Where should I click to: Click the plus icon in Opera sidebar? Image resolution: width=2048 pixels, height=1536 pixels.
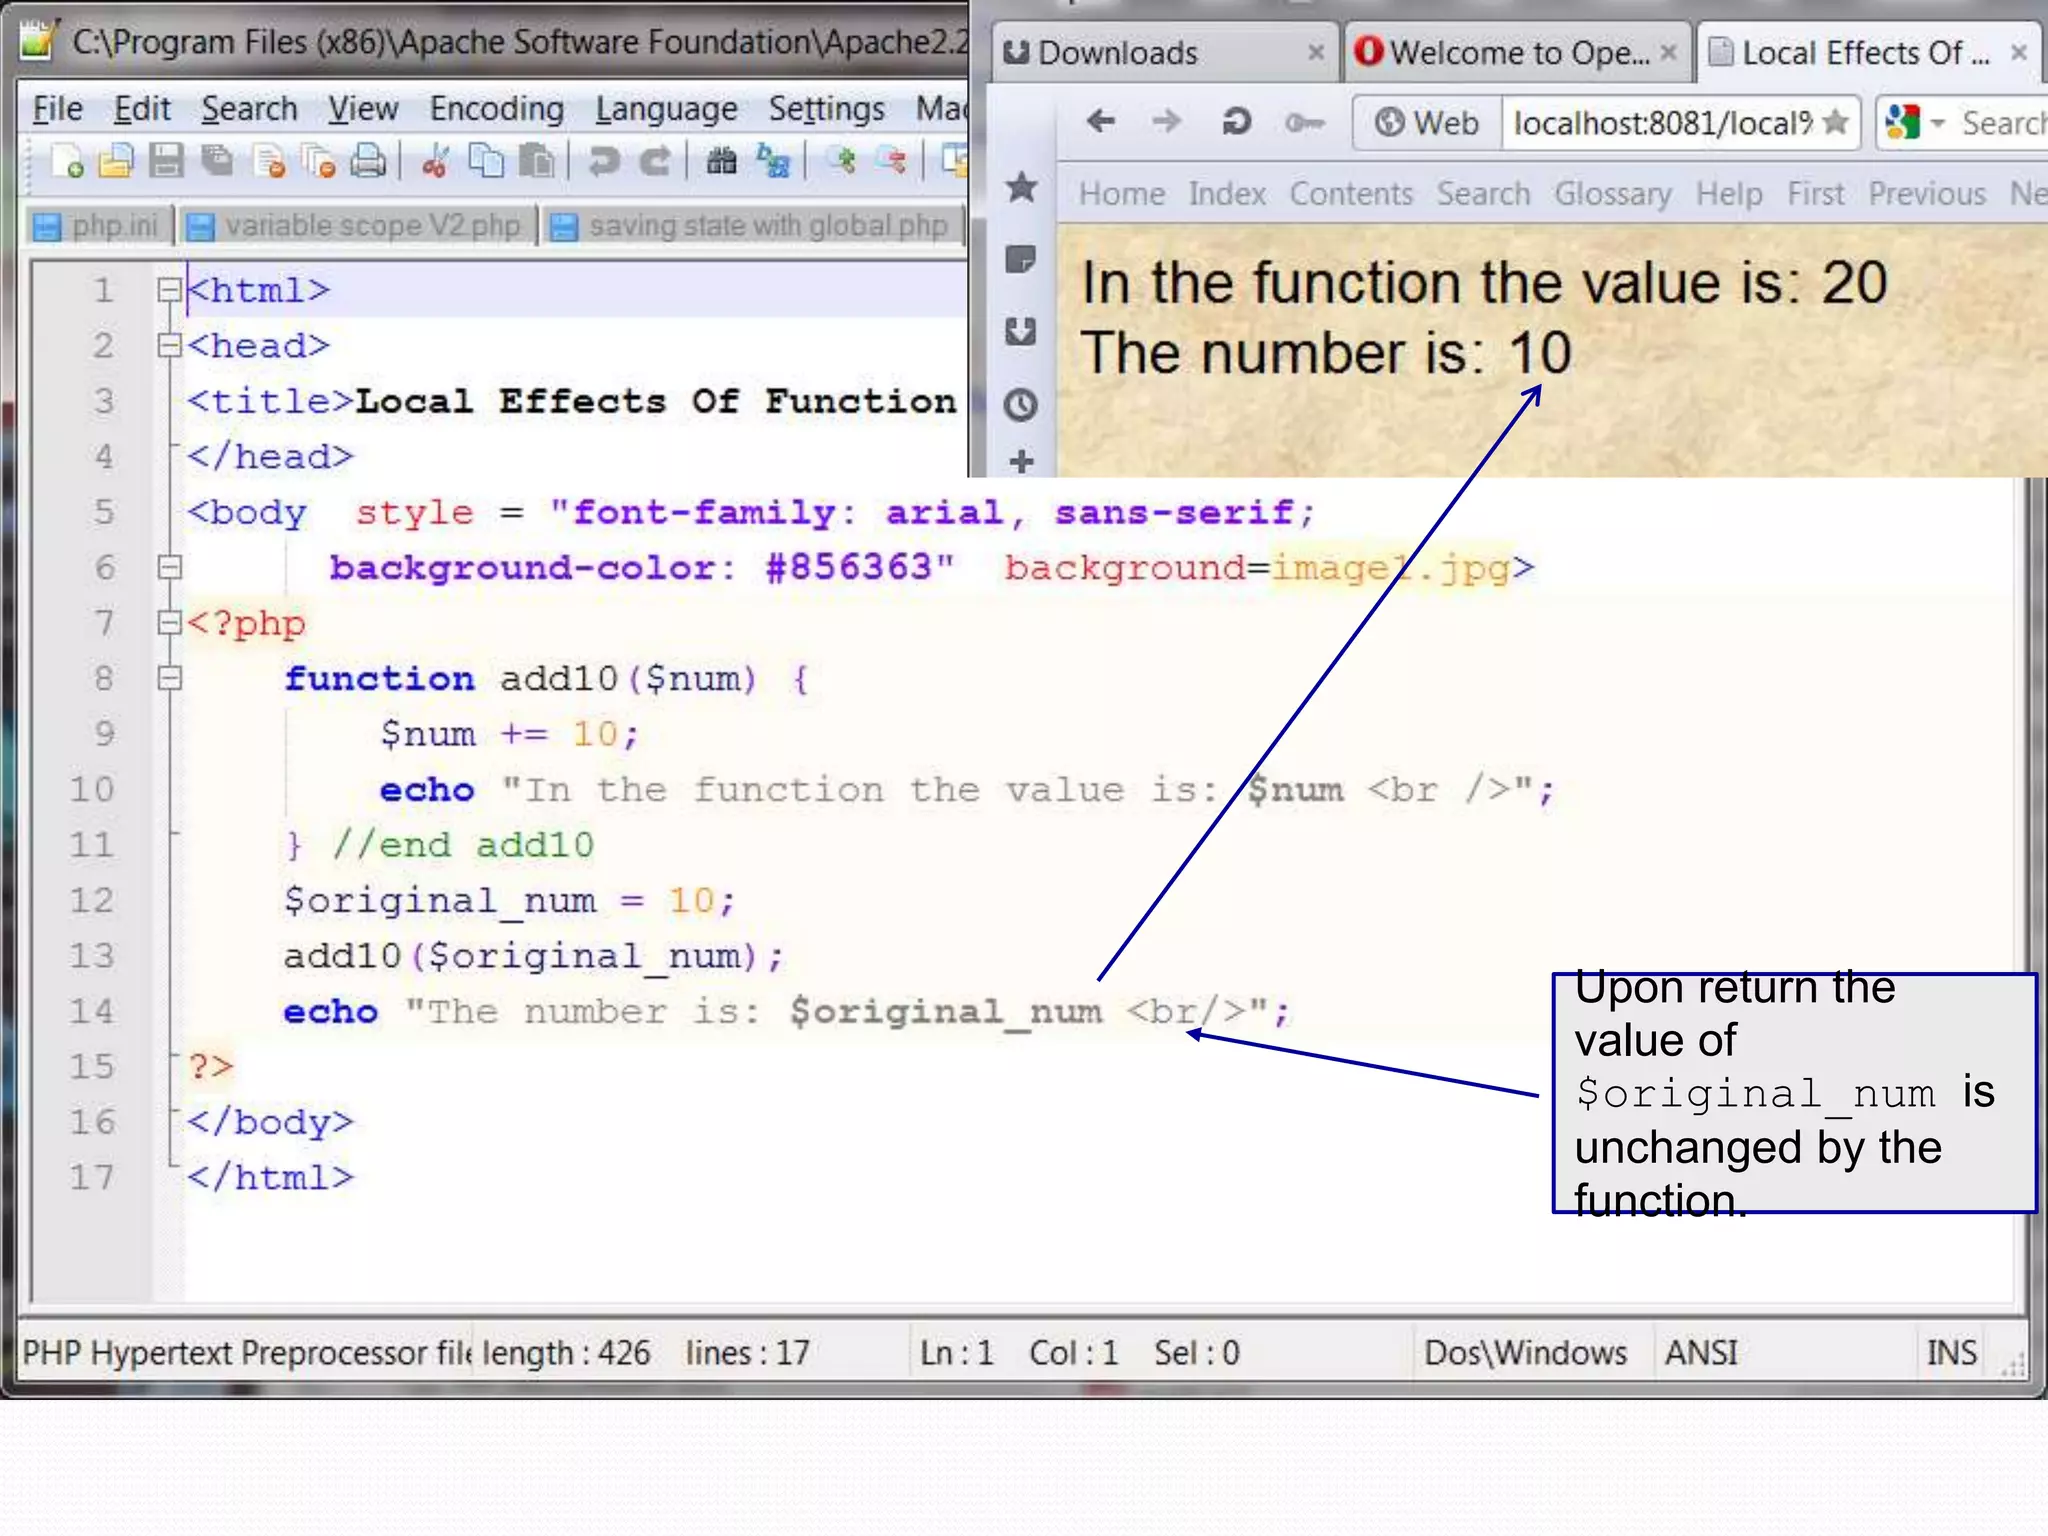tap(1021, 461)
